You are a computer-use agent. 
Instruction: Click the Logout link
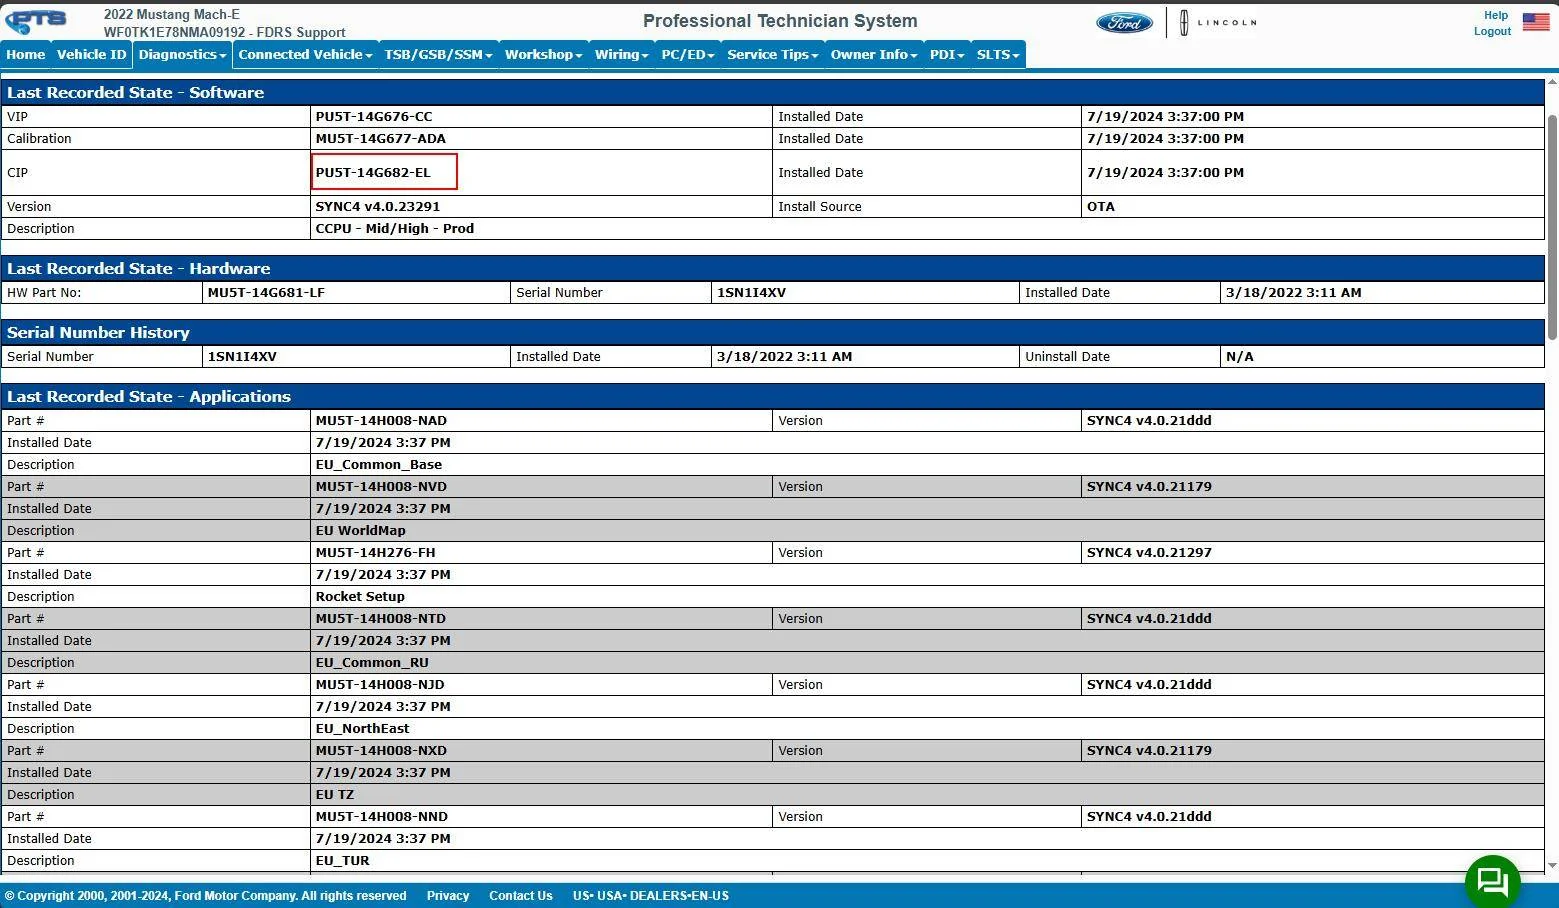coord(1492,31)
